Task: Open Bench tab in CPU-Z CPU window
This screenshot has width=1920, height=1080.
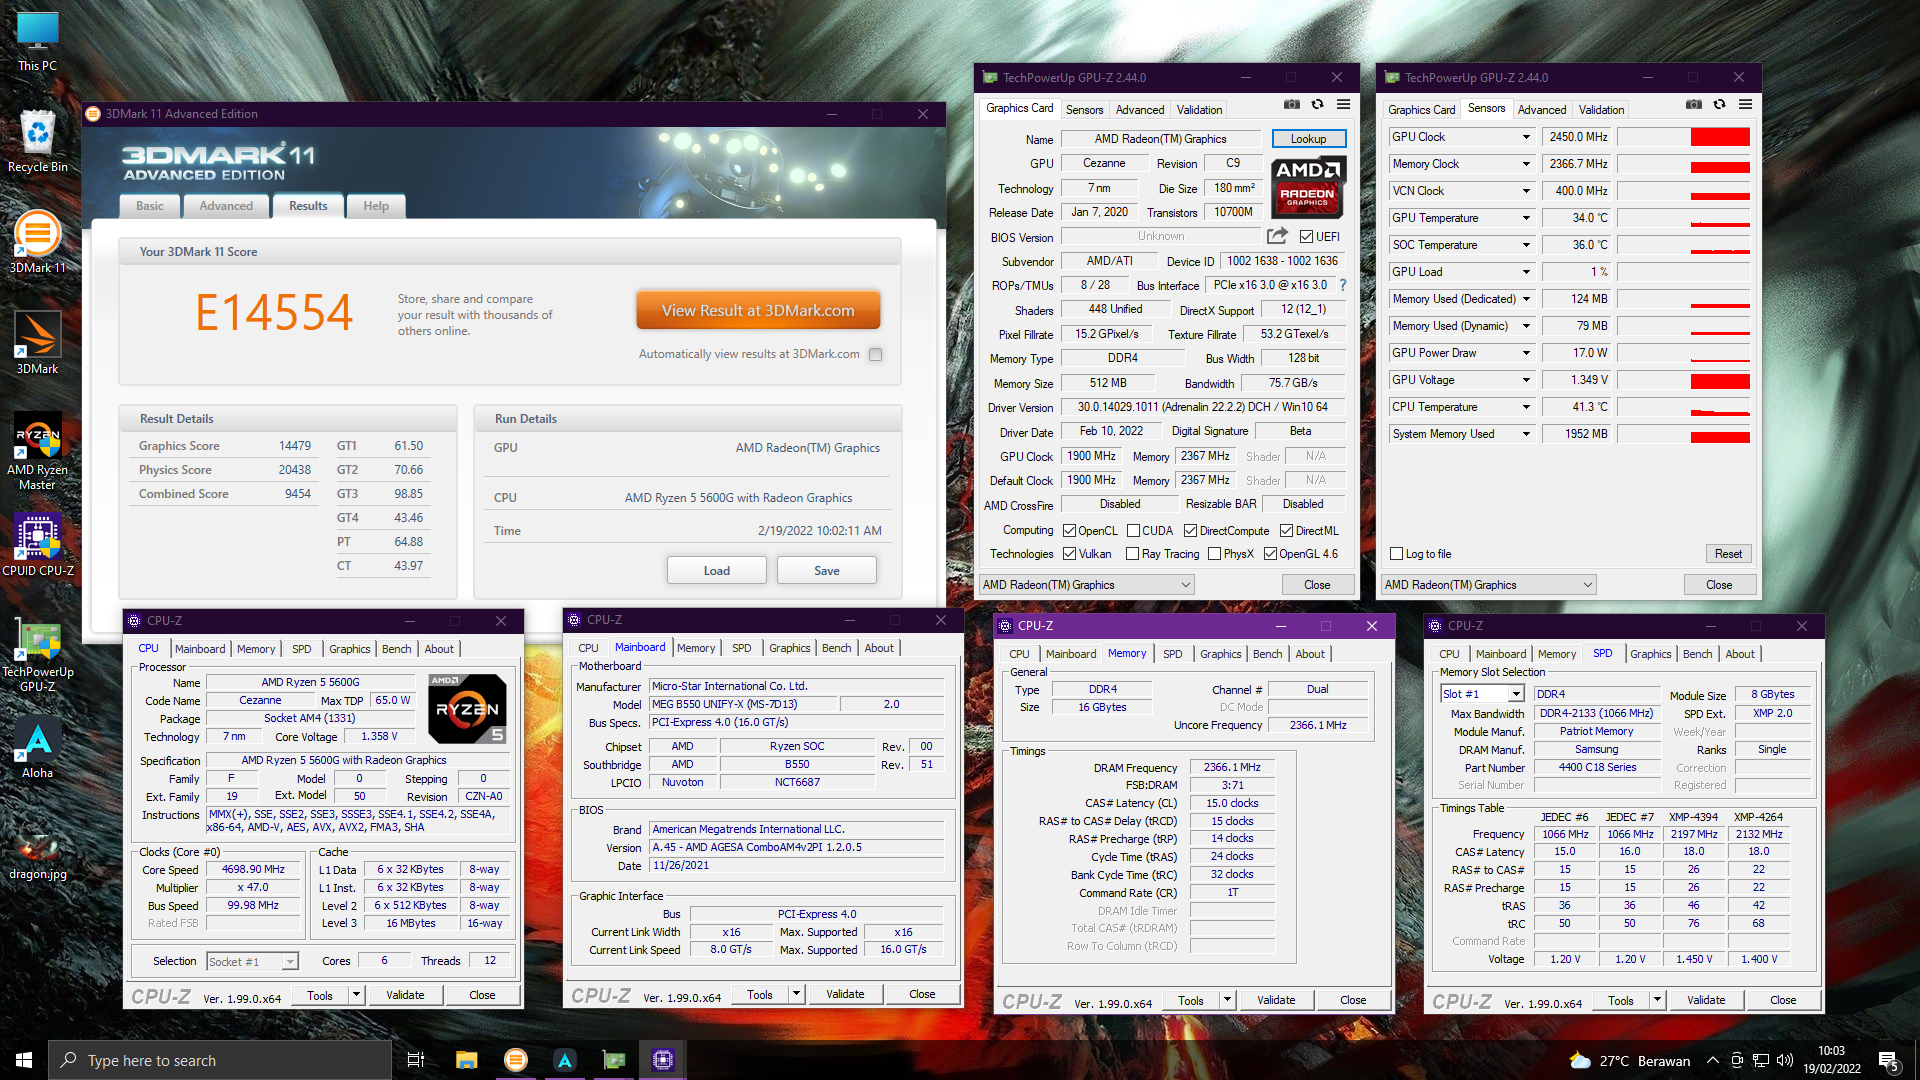Action: tap(397, 649)
